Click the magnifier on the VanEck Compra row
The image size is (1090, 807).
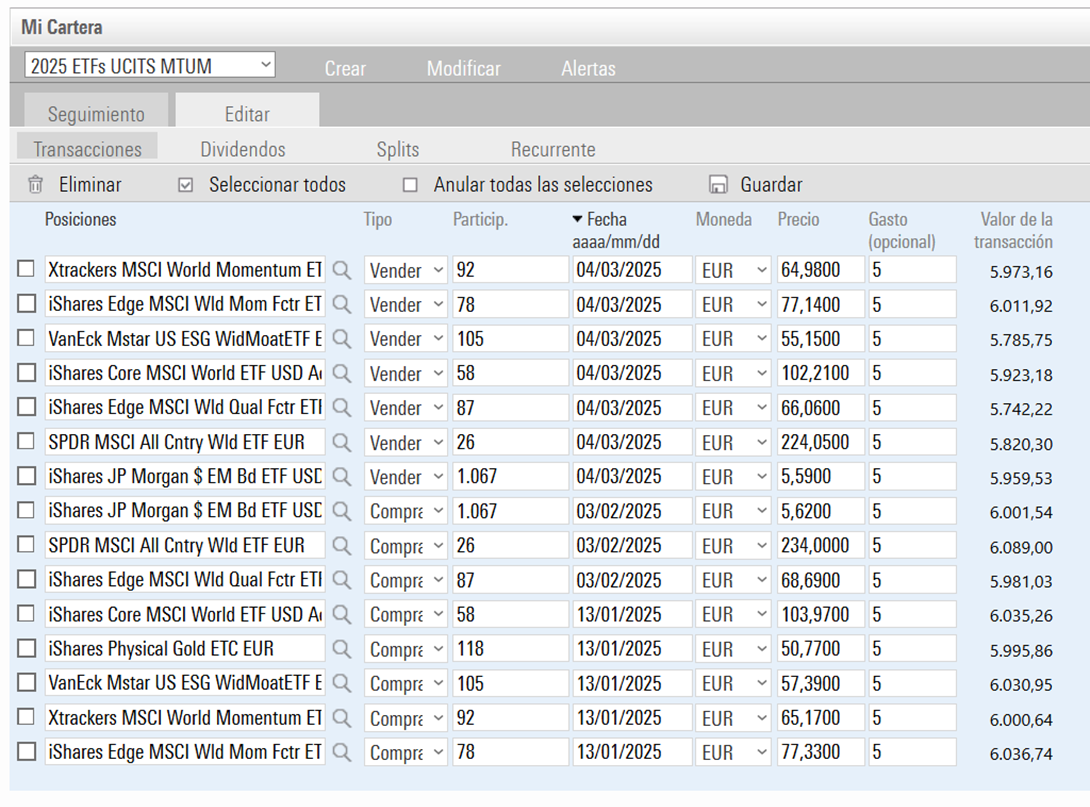point(341,683)
